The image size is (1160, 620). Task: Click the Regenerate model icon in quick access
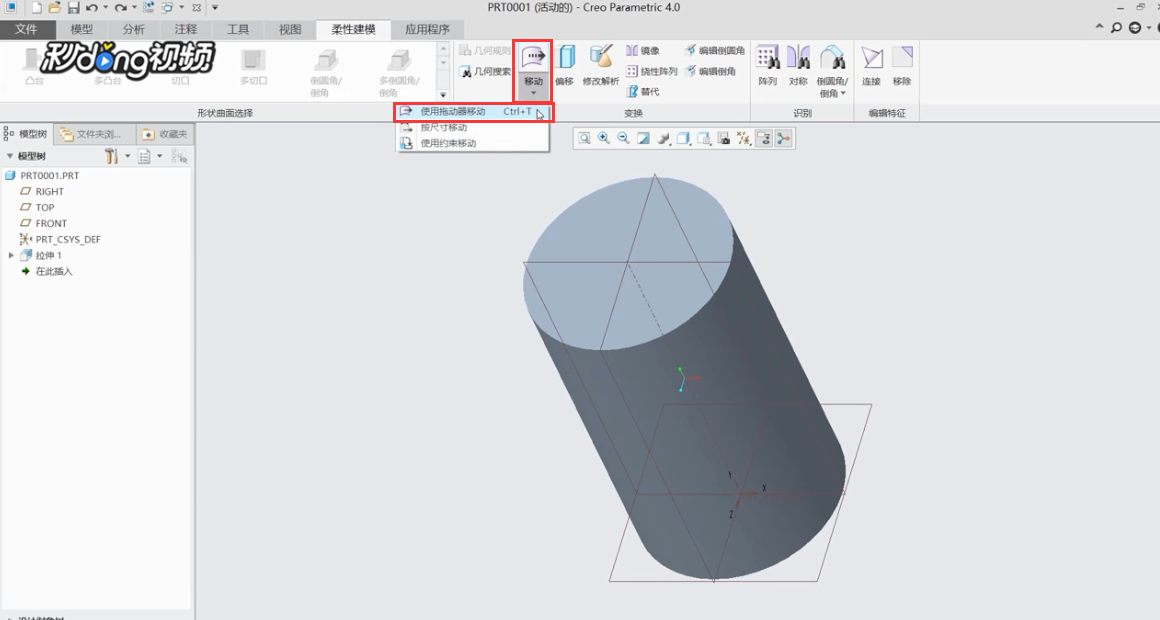(149, 7)
